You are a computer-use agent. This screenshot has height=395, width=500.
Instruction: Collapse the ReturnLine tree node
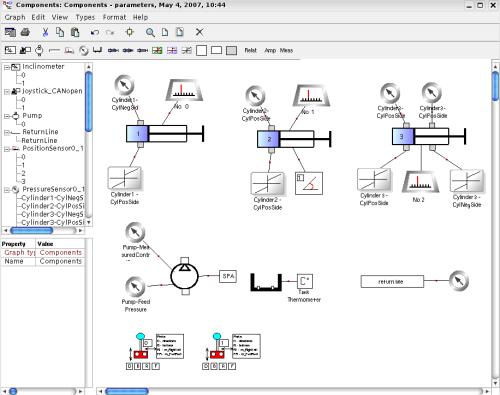[6, 133]
